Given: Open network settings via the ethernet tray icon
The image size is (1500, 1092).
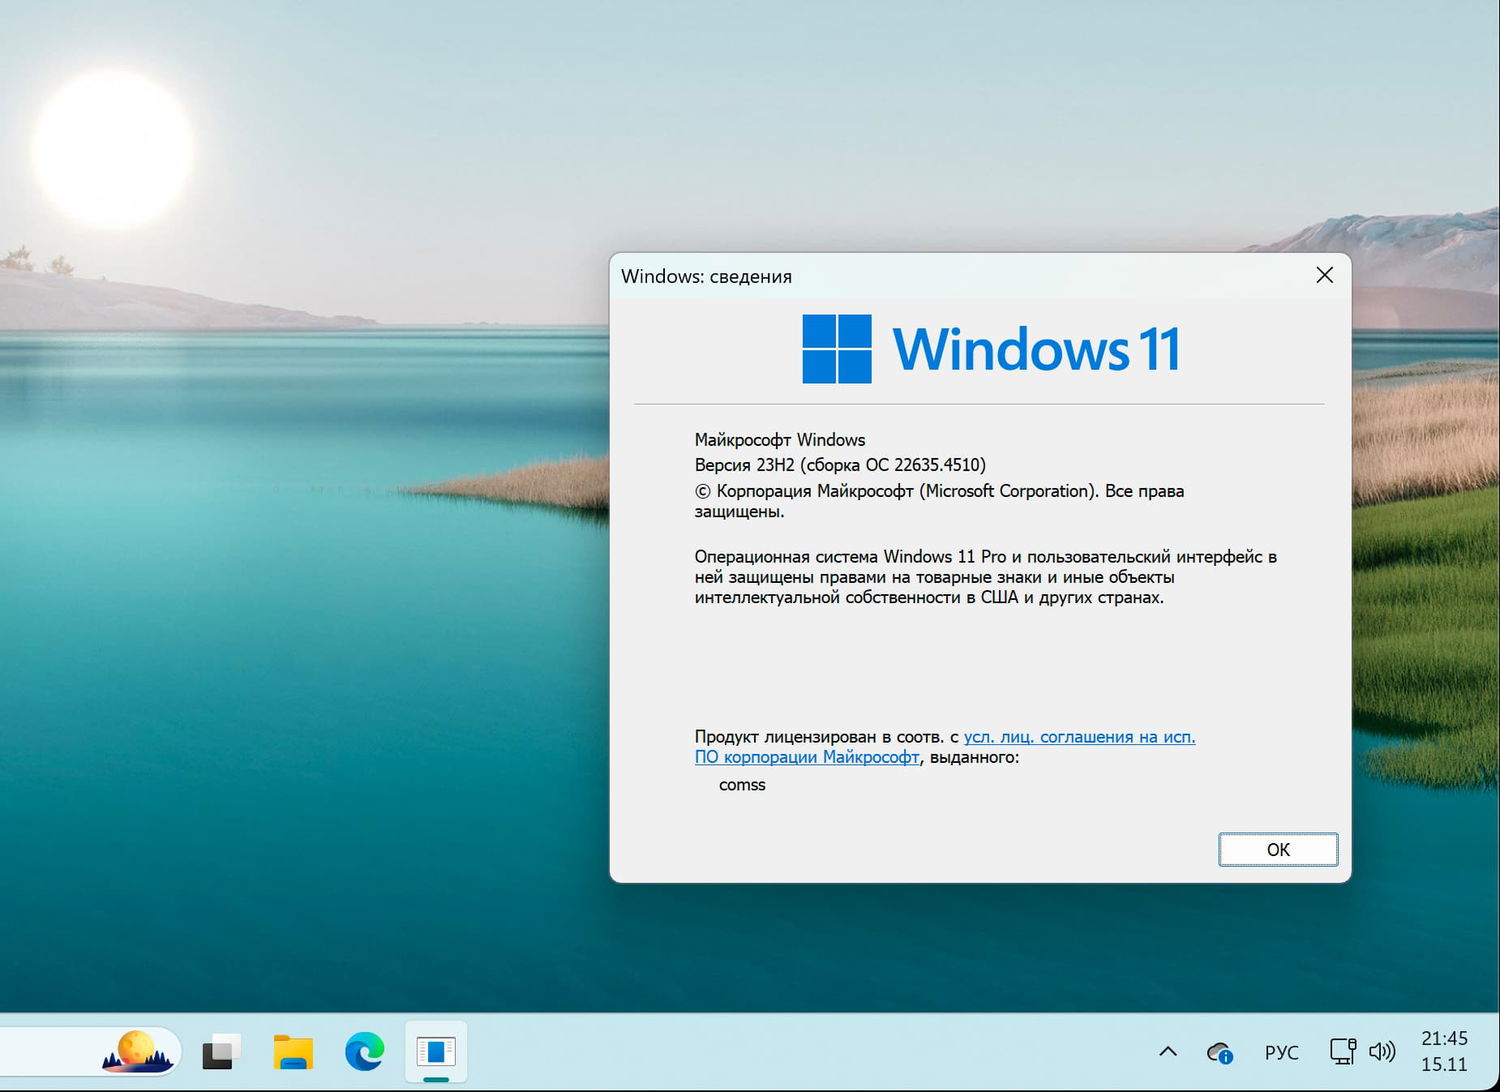Looking at the screenshot, I should click(x=1341, y=1051).
